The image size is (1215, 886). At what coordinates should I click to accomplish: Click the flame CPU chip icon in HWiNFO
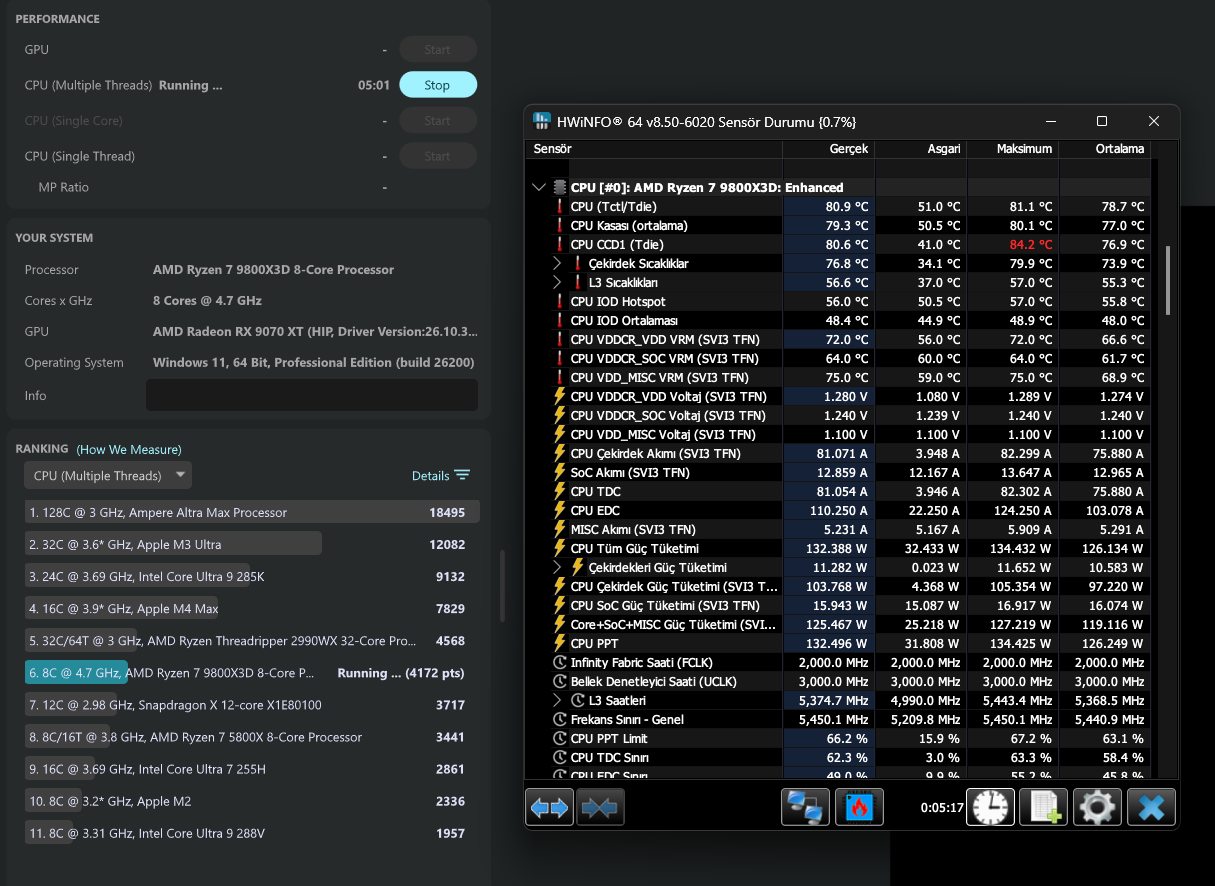coord(858,807)
